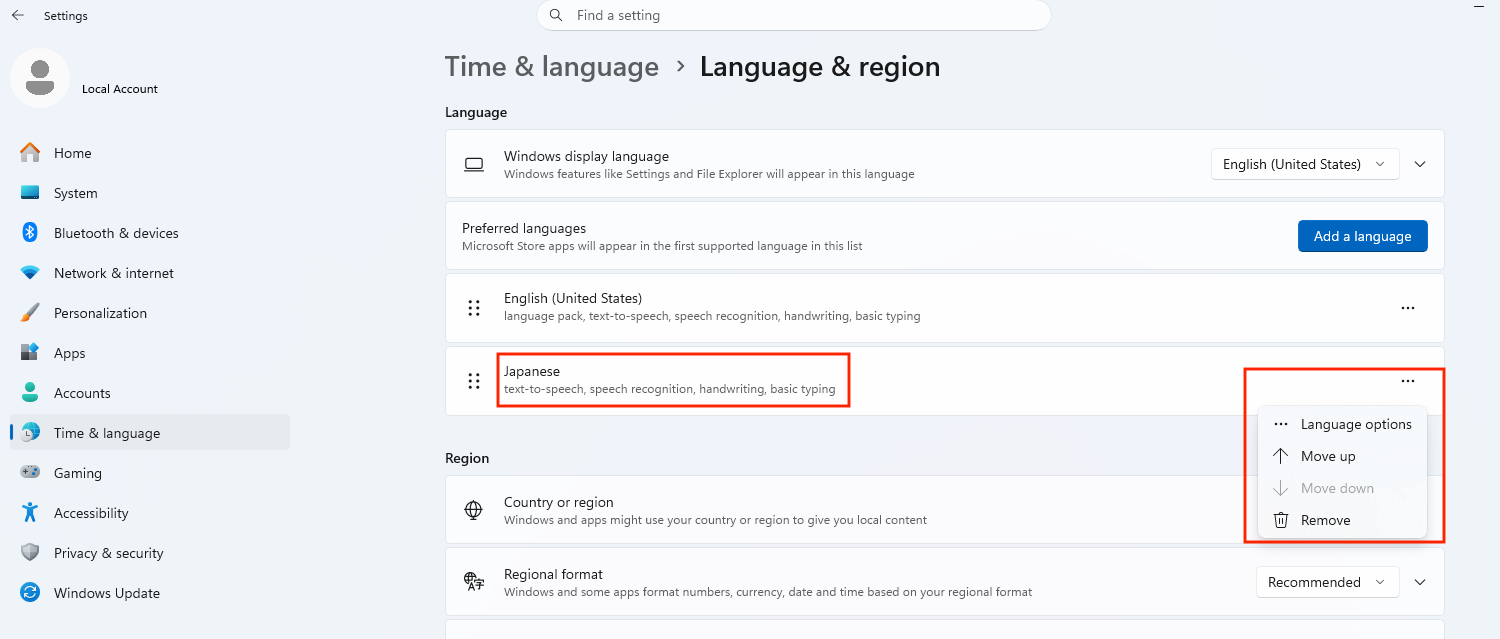The height and width of the screenshot is (639, 1500).
Task: Expand the Regional format section chevron
Action: 1420,582
